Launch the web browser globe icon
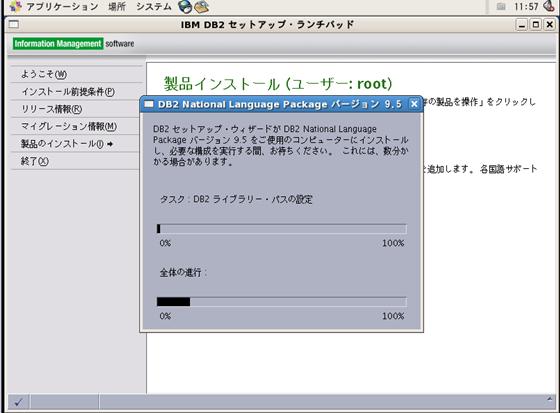This screenshot has width=560, height=413. (x=185, y=6)
